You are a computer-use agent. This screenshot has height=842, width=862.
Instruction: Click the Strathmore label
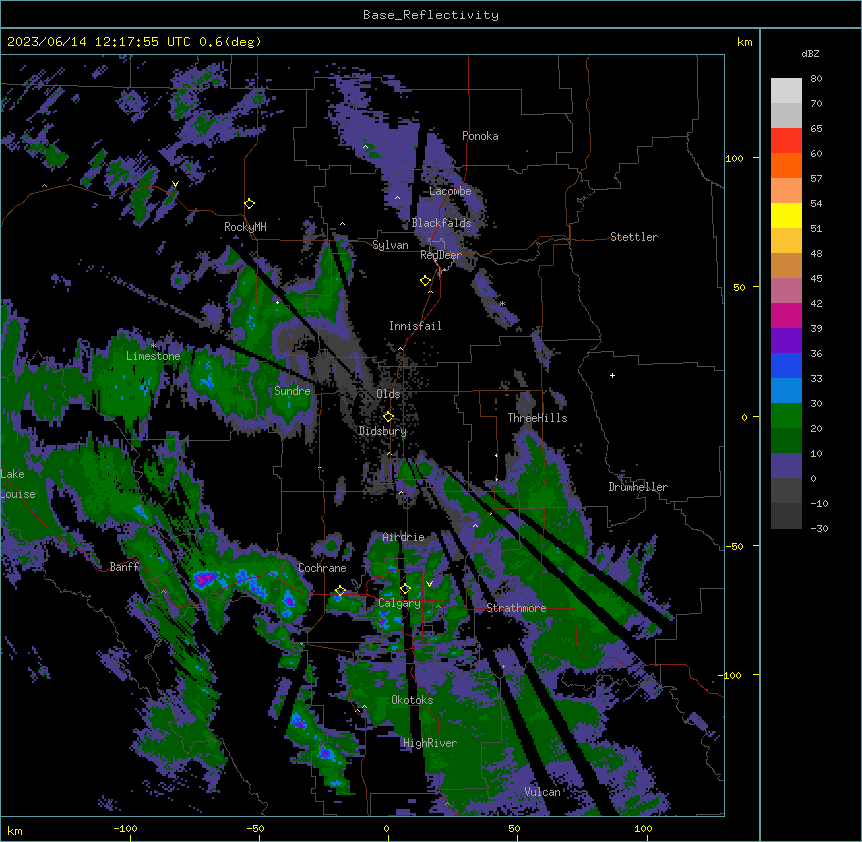516,608
